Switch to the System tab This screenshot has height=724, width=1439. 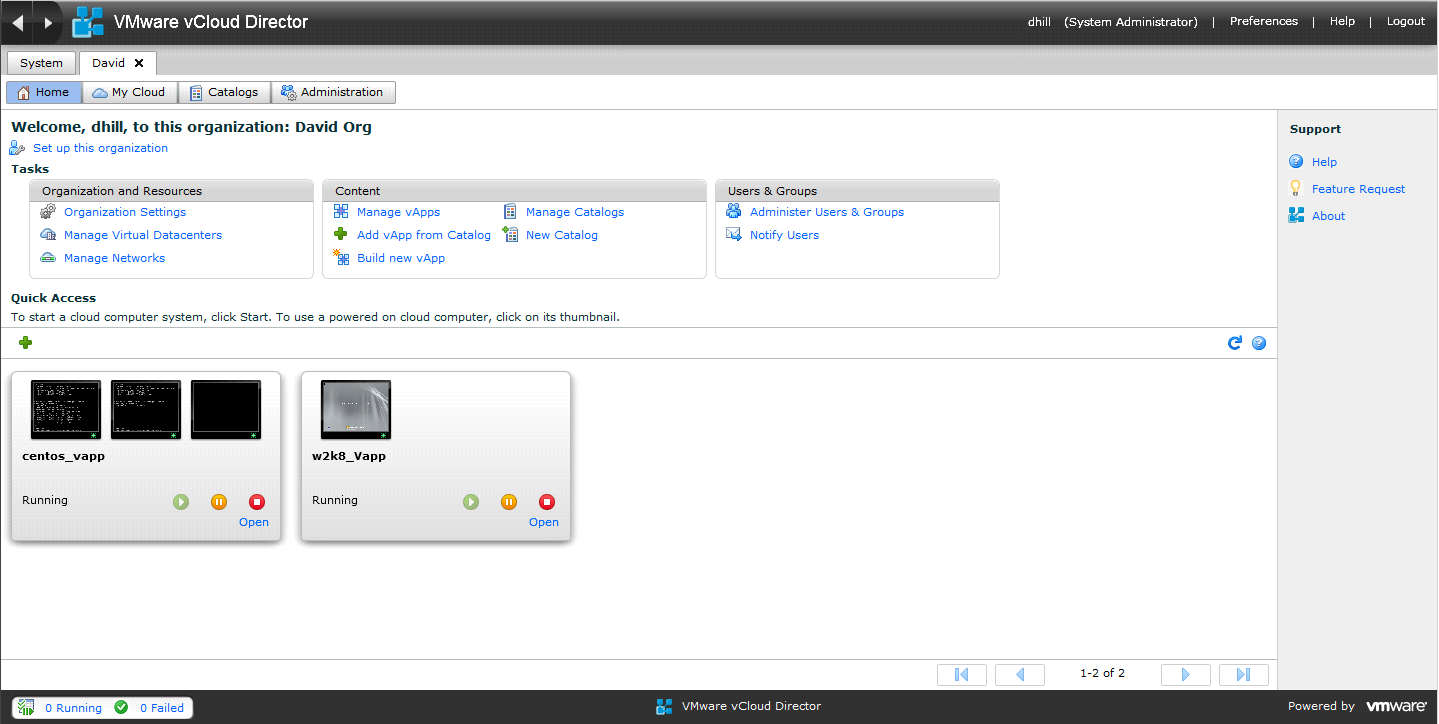pos(41,63)
